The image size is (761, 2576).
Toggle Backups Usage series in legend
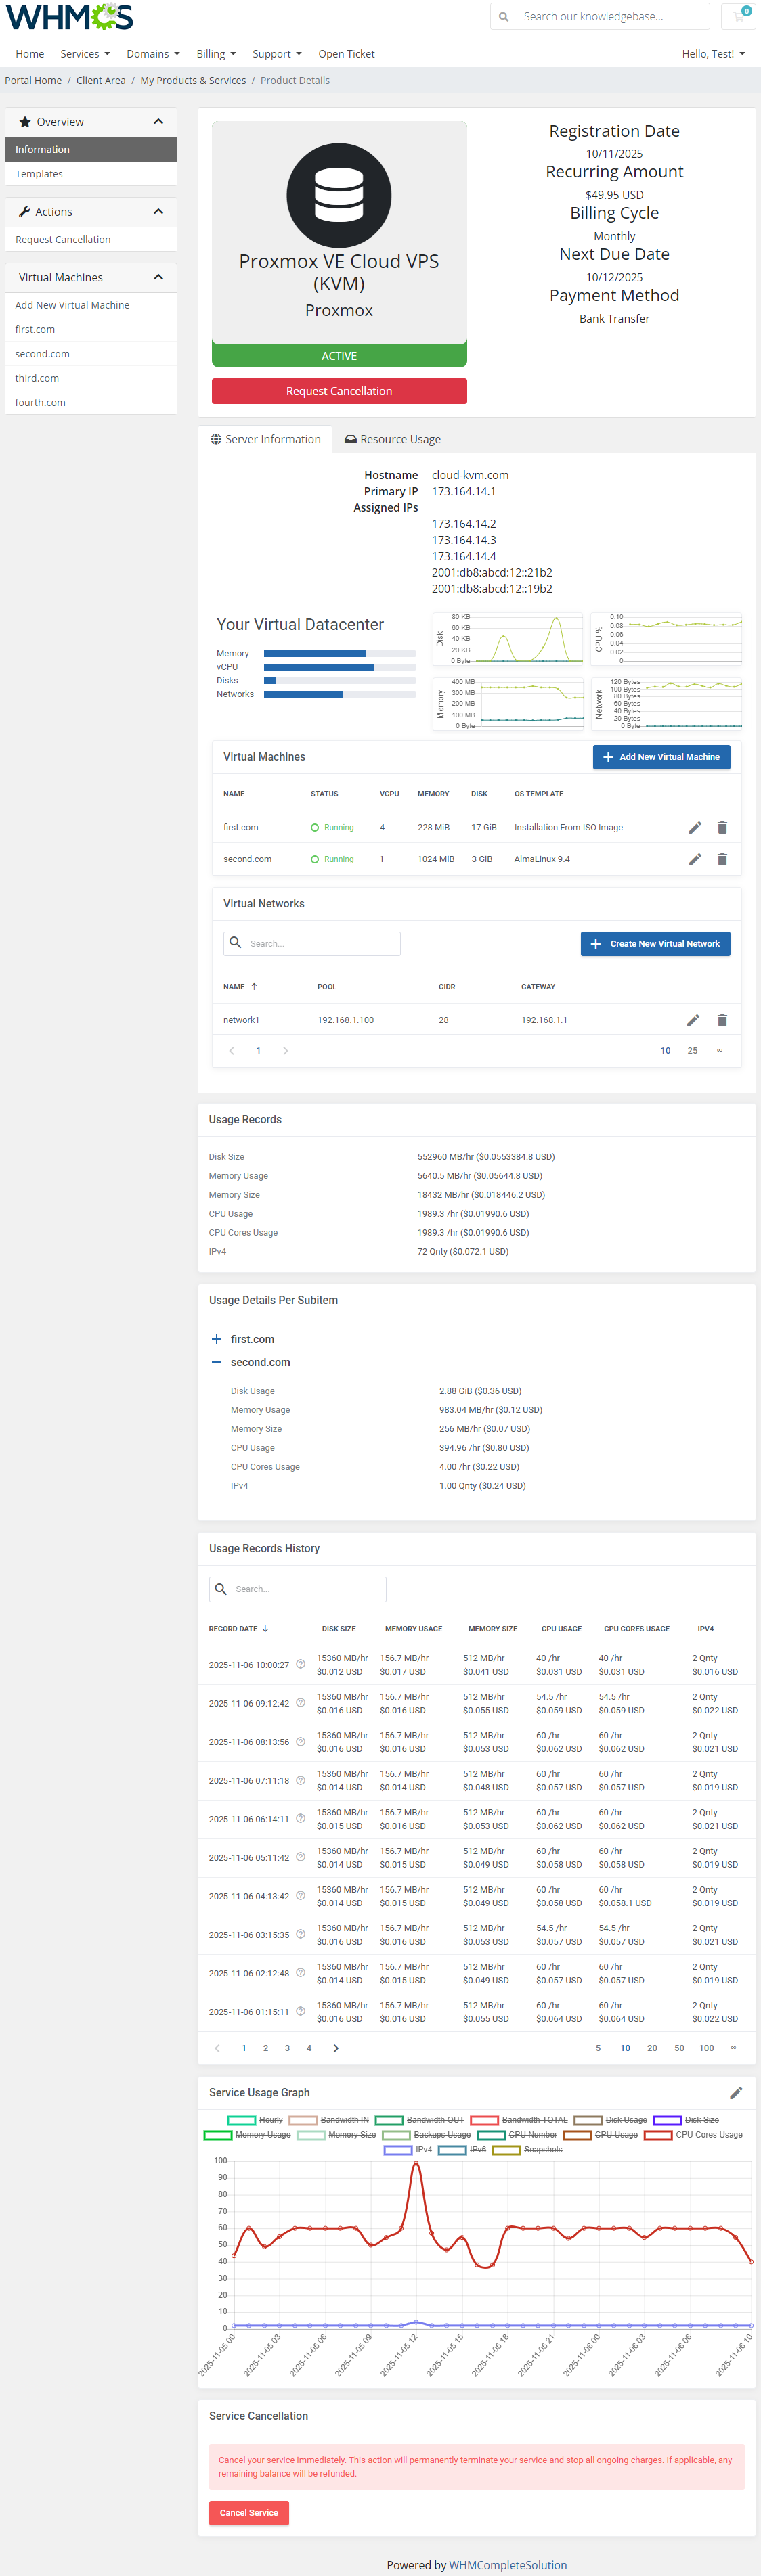point(427,2135)
